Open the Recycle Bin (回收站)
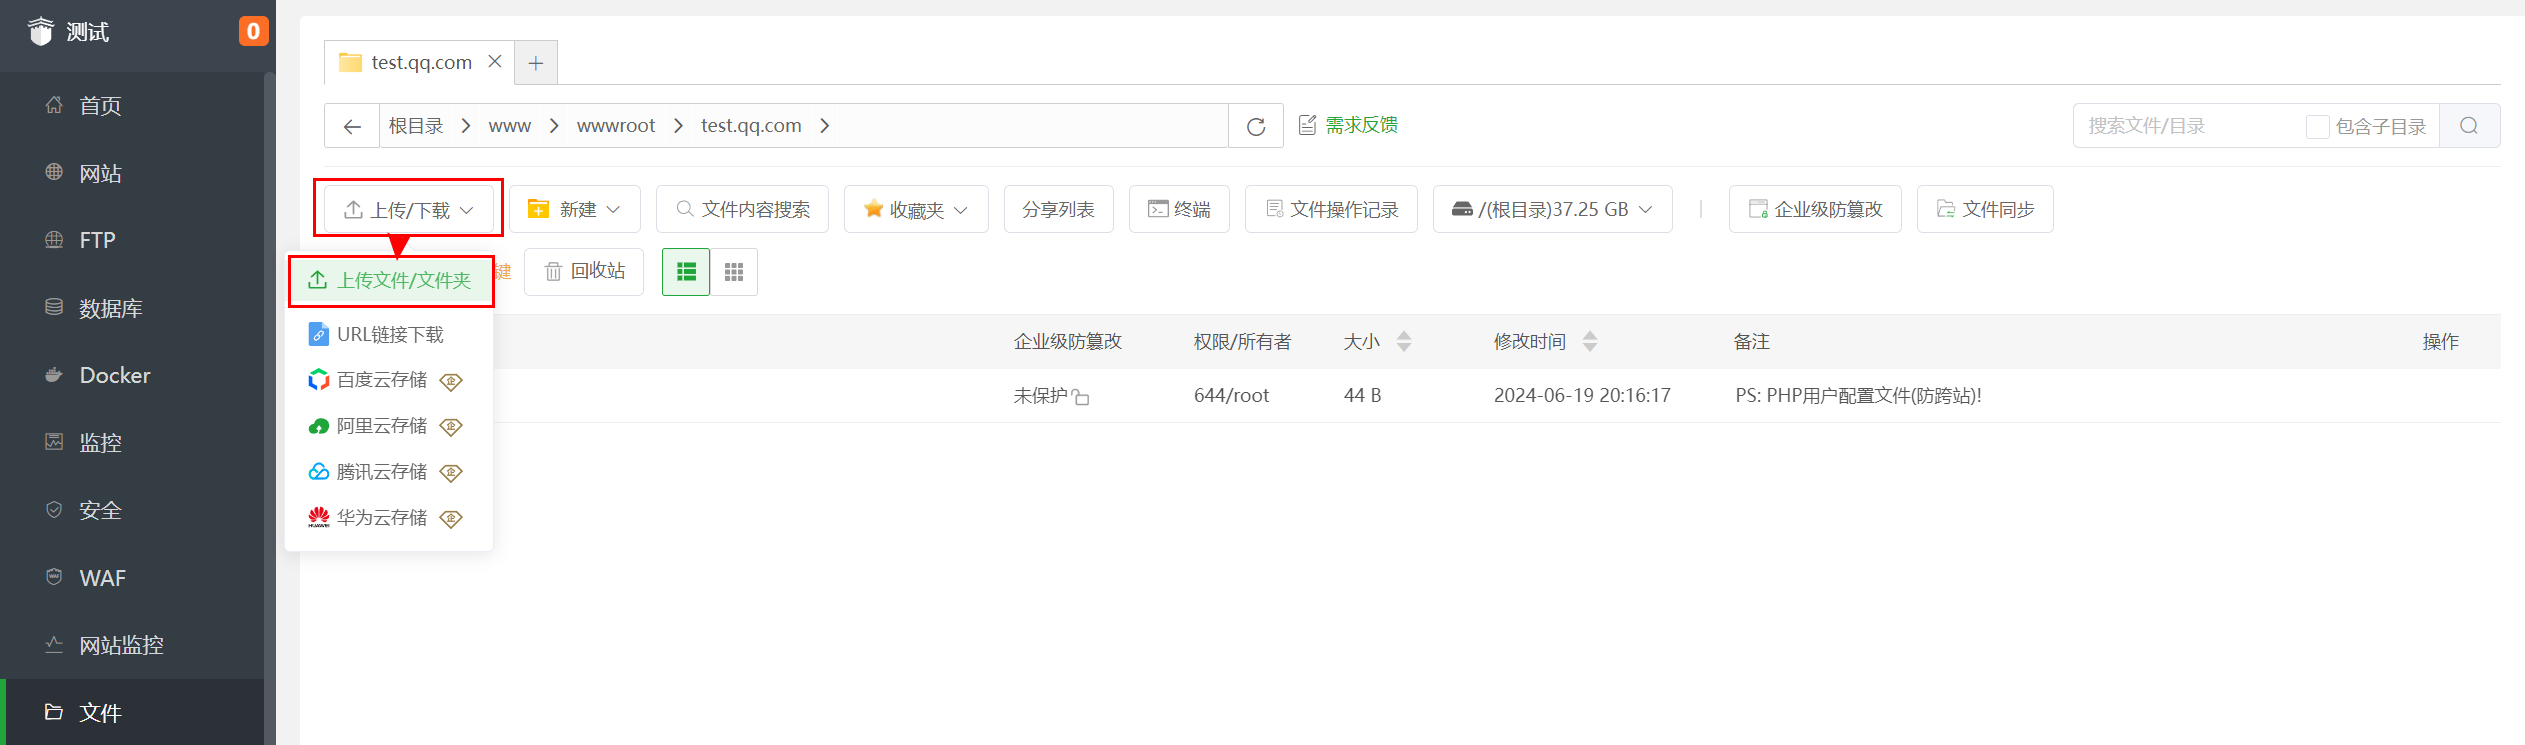The height and width of the screenshot is (745, 2525). pos(584,271)
